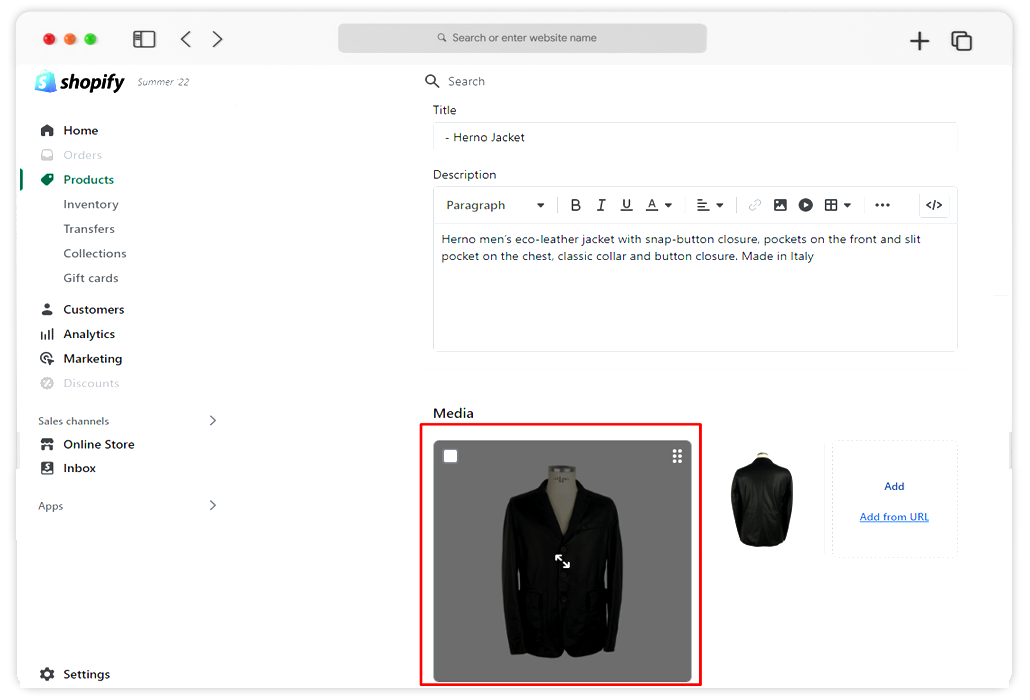Click the insert link icon
The height and width of the screenshot is (700, 1030).
(x=755, y=205)
